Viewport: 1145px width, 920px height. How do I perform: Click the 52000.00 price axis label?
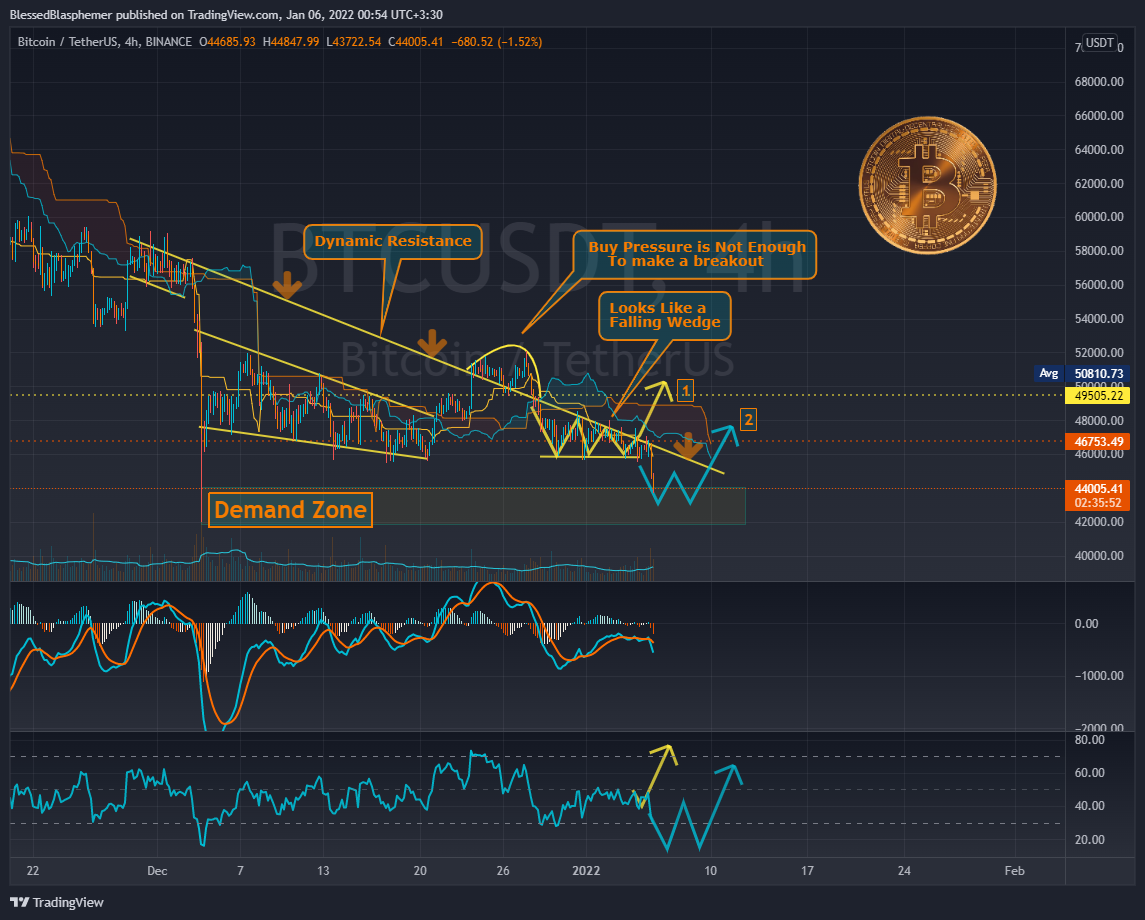pyautogui.click(x=1098, y=353)
